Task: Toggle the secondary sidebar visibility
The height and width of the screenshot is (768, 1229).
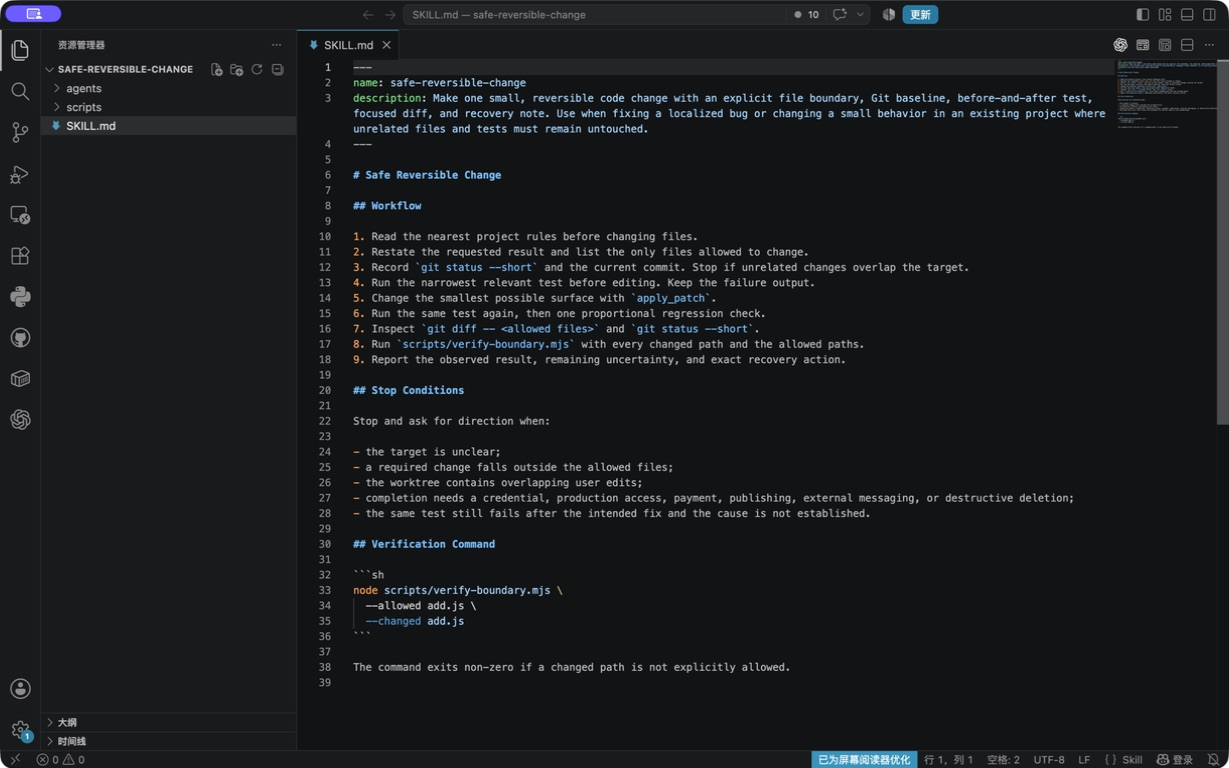Action: pos(1209,15)
